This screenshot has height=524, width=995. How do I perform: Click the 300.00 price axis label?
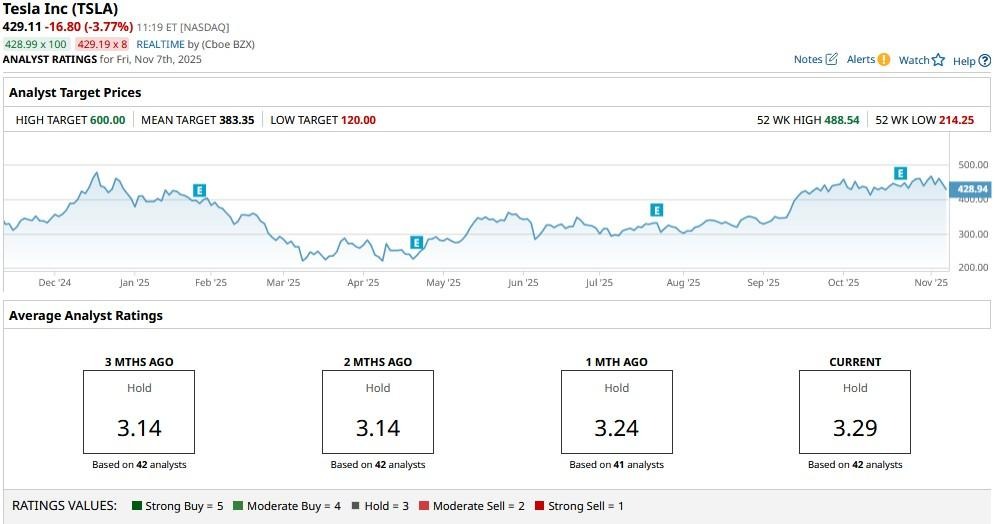(973, 234)
